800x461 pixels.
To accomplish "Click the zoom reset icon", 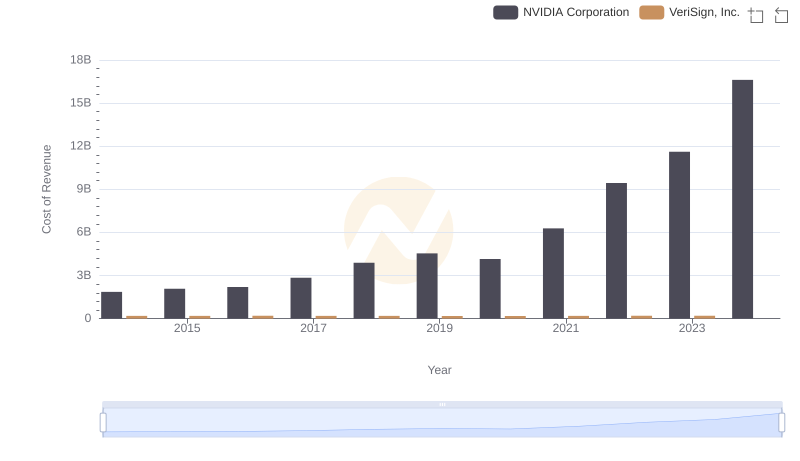I will 781,15.
